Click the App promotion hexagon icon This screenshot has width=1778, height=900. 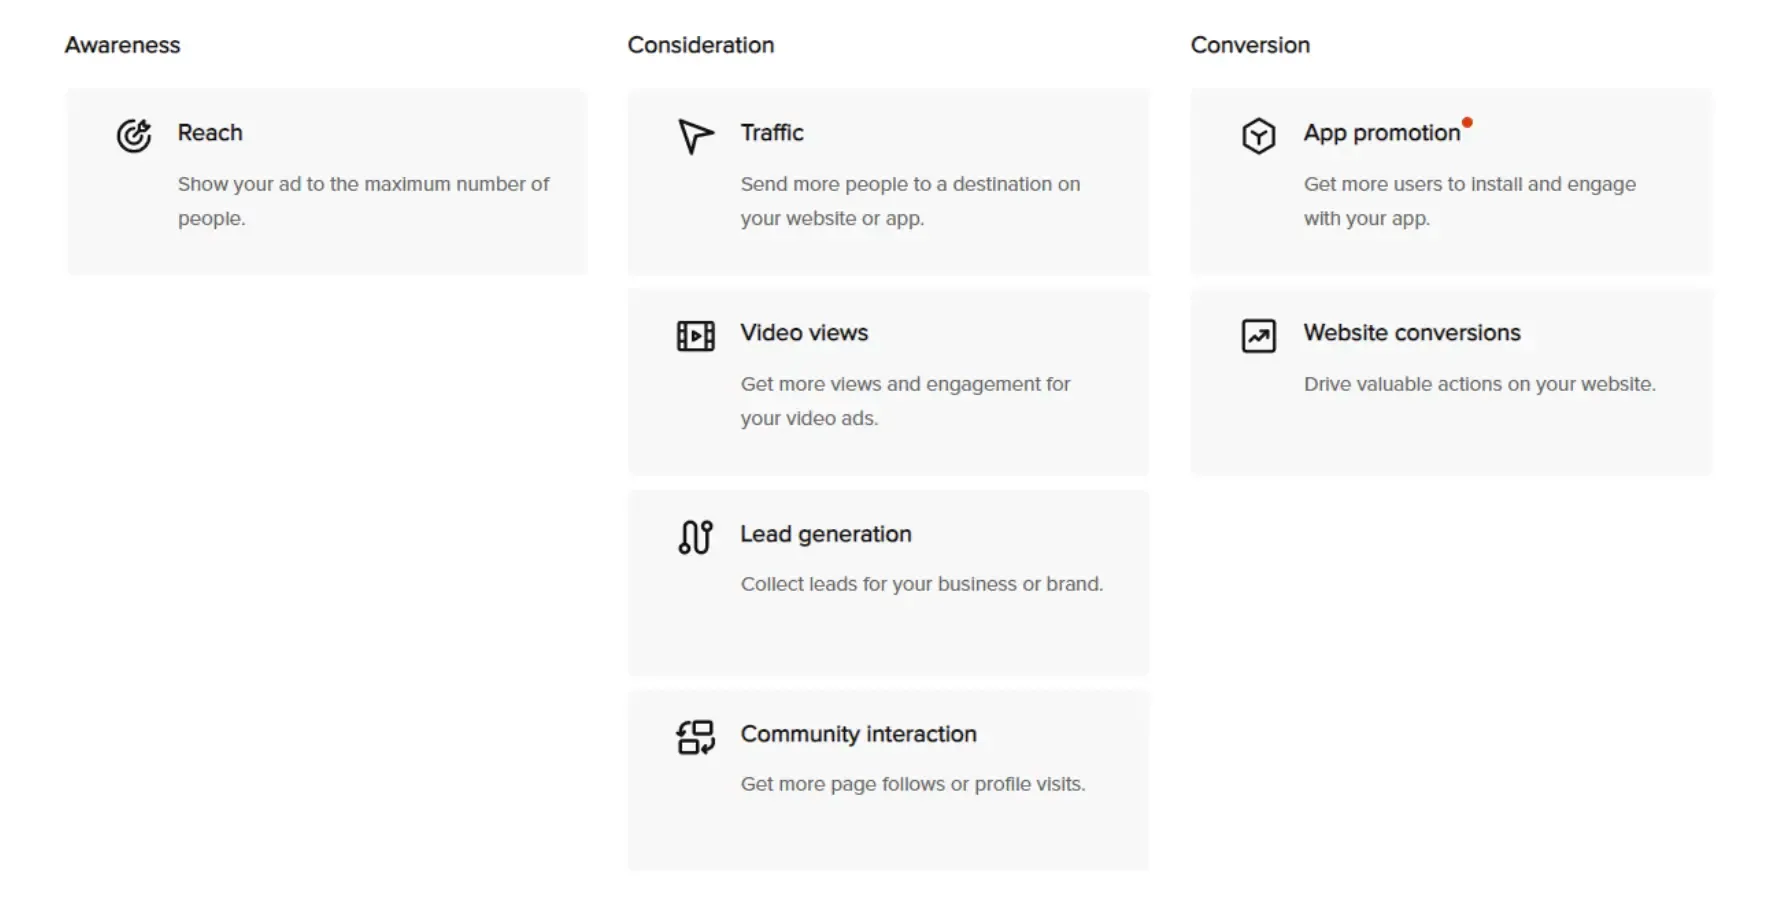[x=1258, y=135]
